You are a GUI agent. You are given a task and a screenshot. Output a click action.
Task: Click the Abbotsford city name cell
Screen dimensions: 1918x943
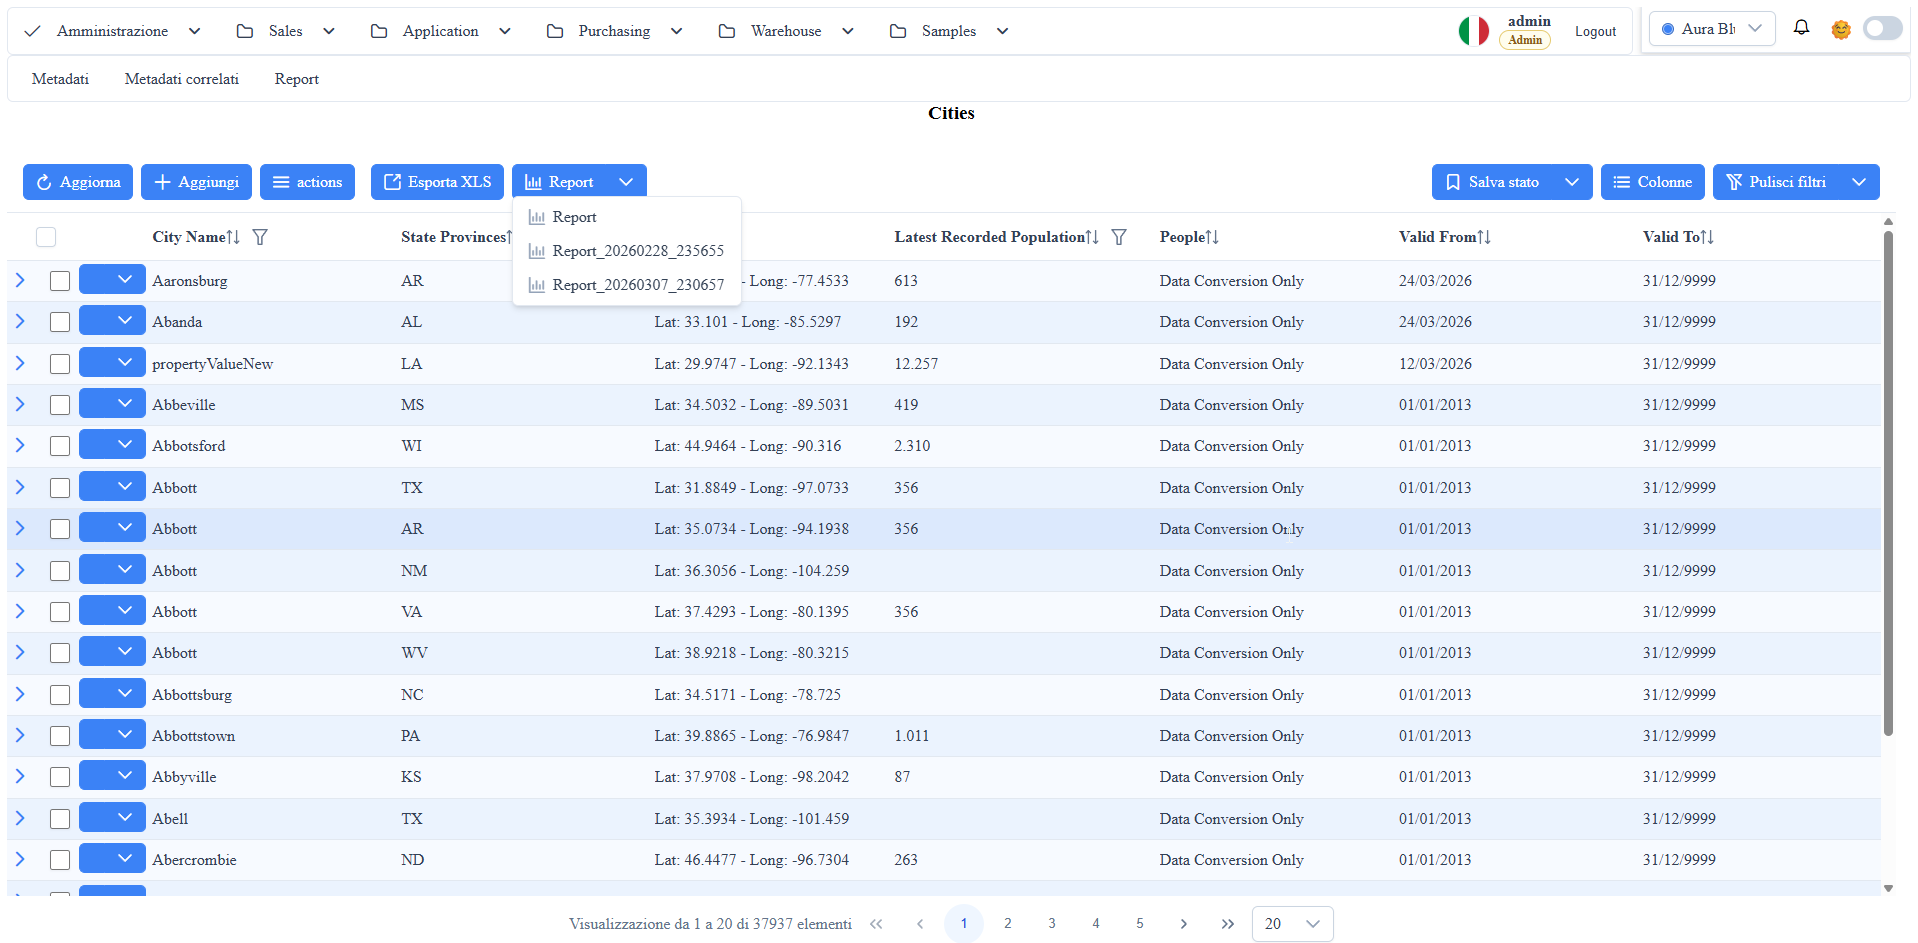[189, 446]
